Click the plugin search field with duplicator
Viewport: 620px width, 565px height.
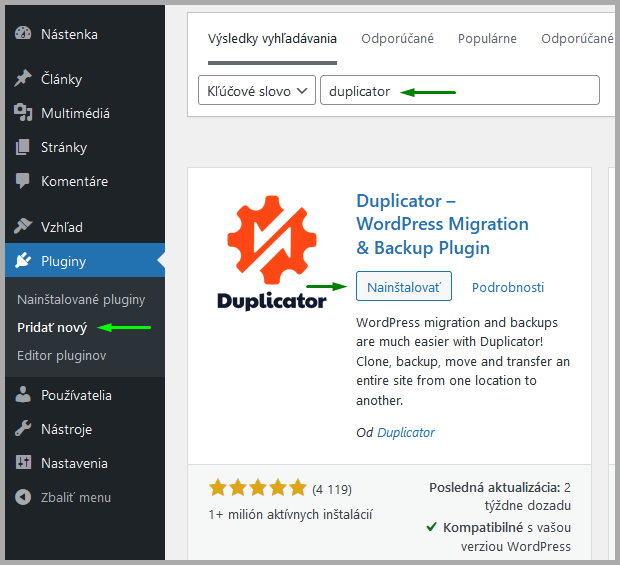pos(460,90)
